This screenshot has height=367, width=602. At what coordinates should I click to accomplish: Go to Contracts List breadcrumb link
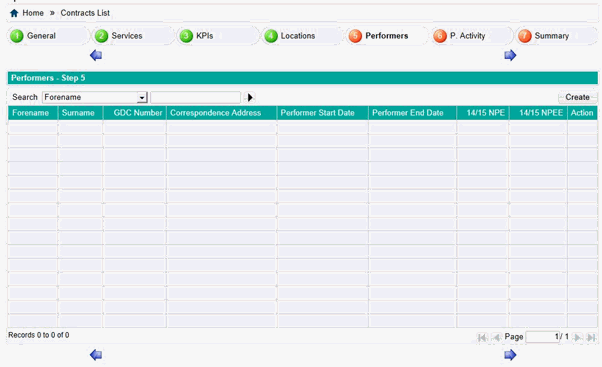[x=85, y=13]
